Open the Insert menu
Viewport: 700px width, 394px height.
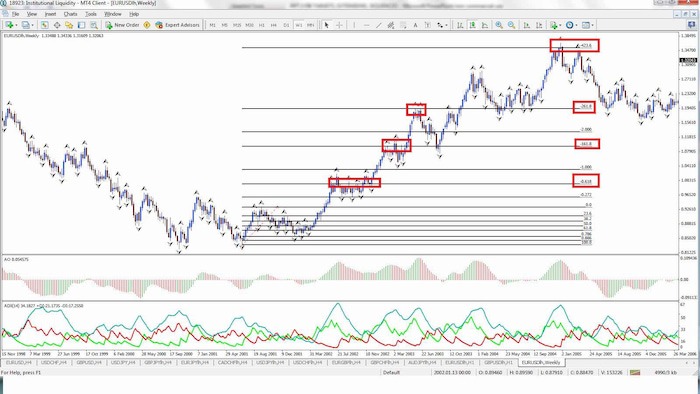coord(50,14)
